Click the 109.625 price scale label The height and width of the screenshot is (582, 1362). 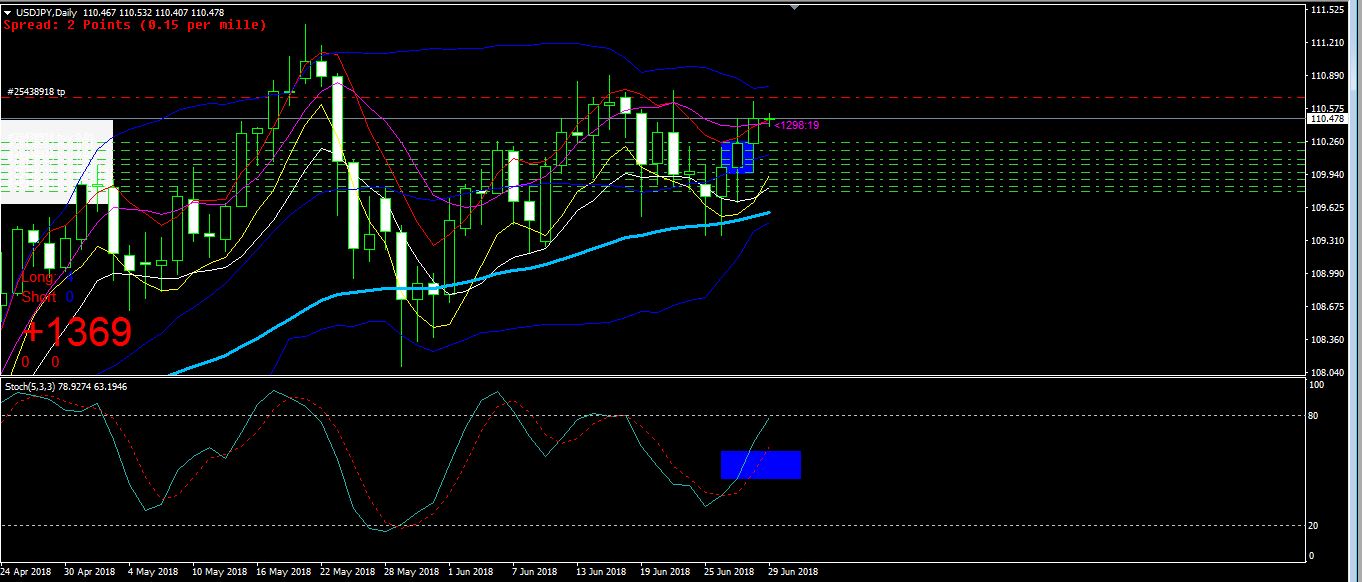click(x=1327, y=208)
